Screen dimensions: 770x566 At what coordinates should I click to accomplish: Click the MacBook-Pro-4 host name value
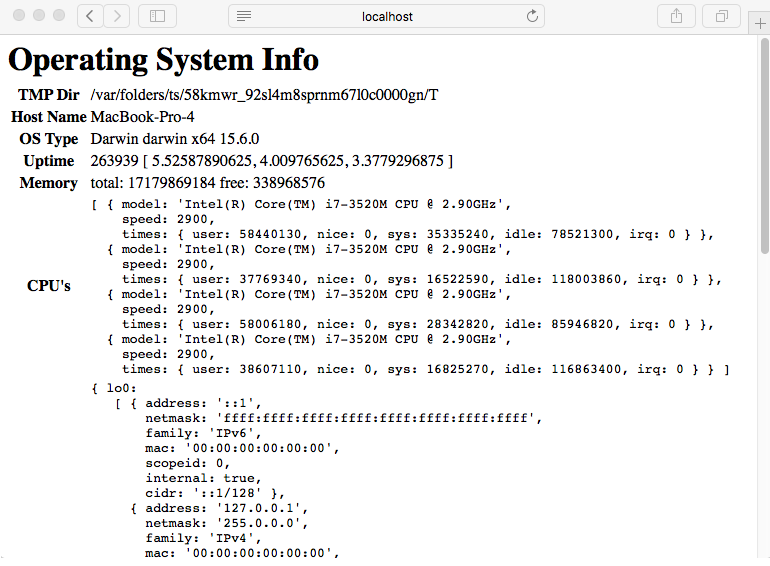click(x=142, y=117)
